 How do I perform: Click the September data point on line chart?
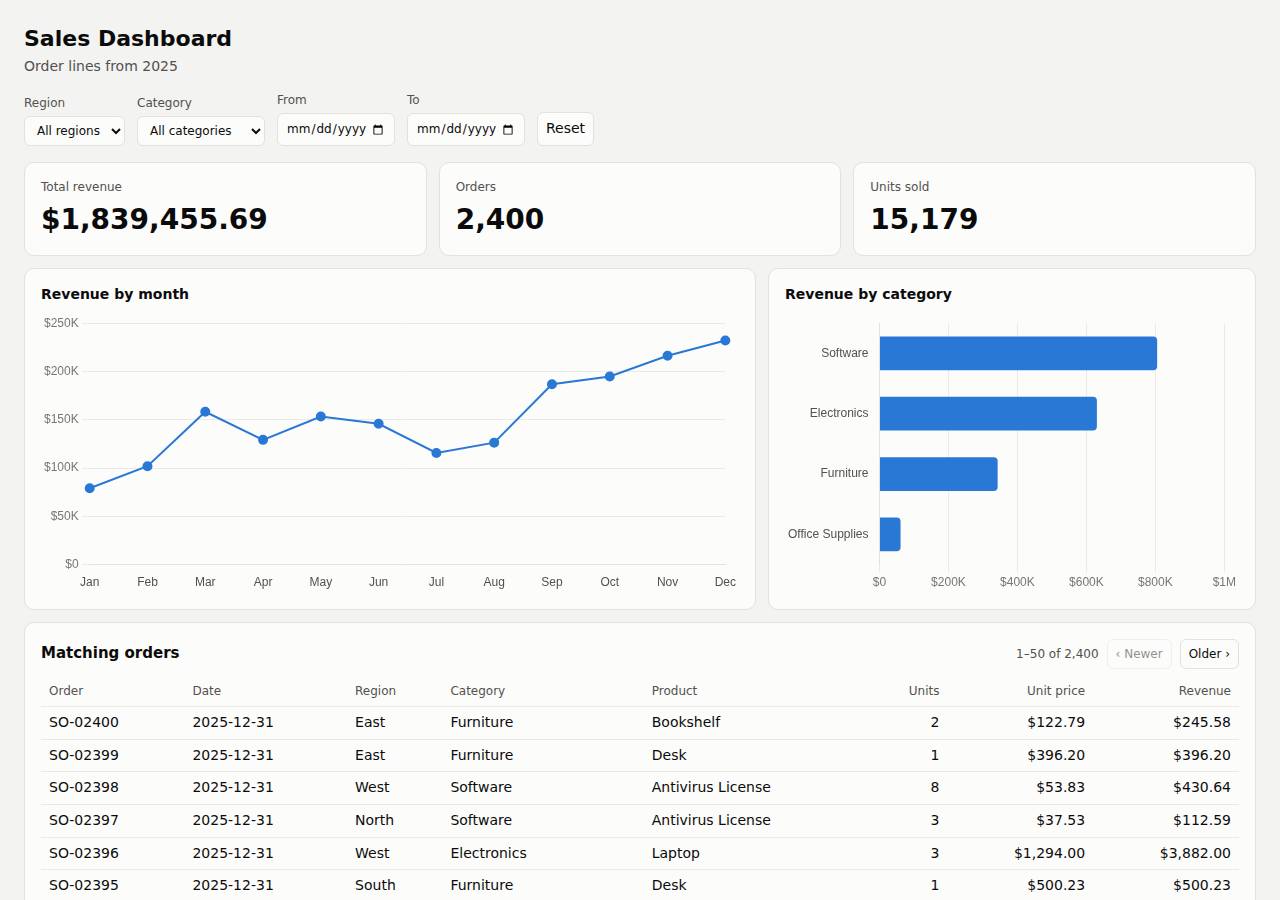coord(552,384)
